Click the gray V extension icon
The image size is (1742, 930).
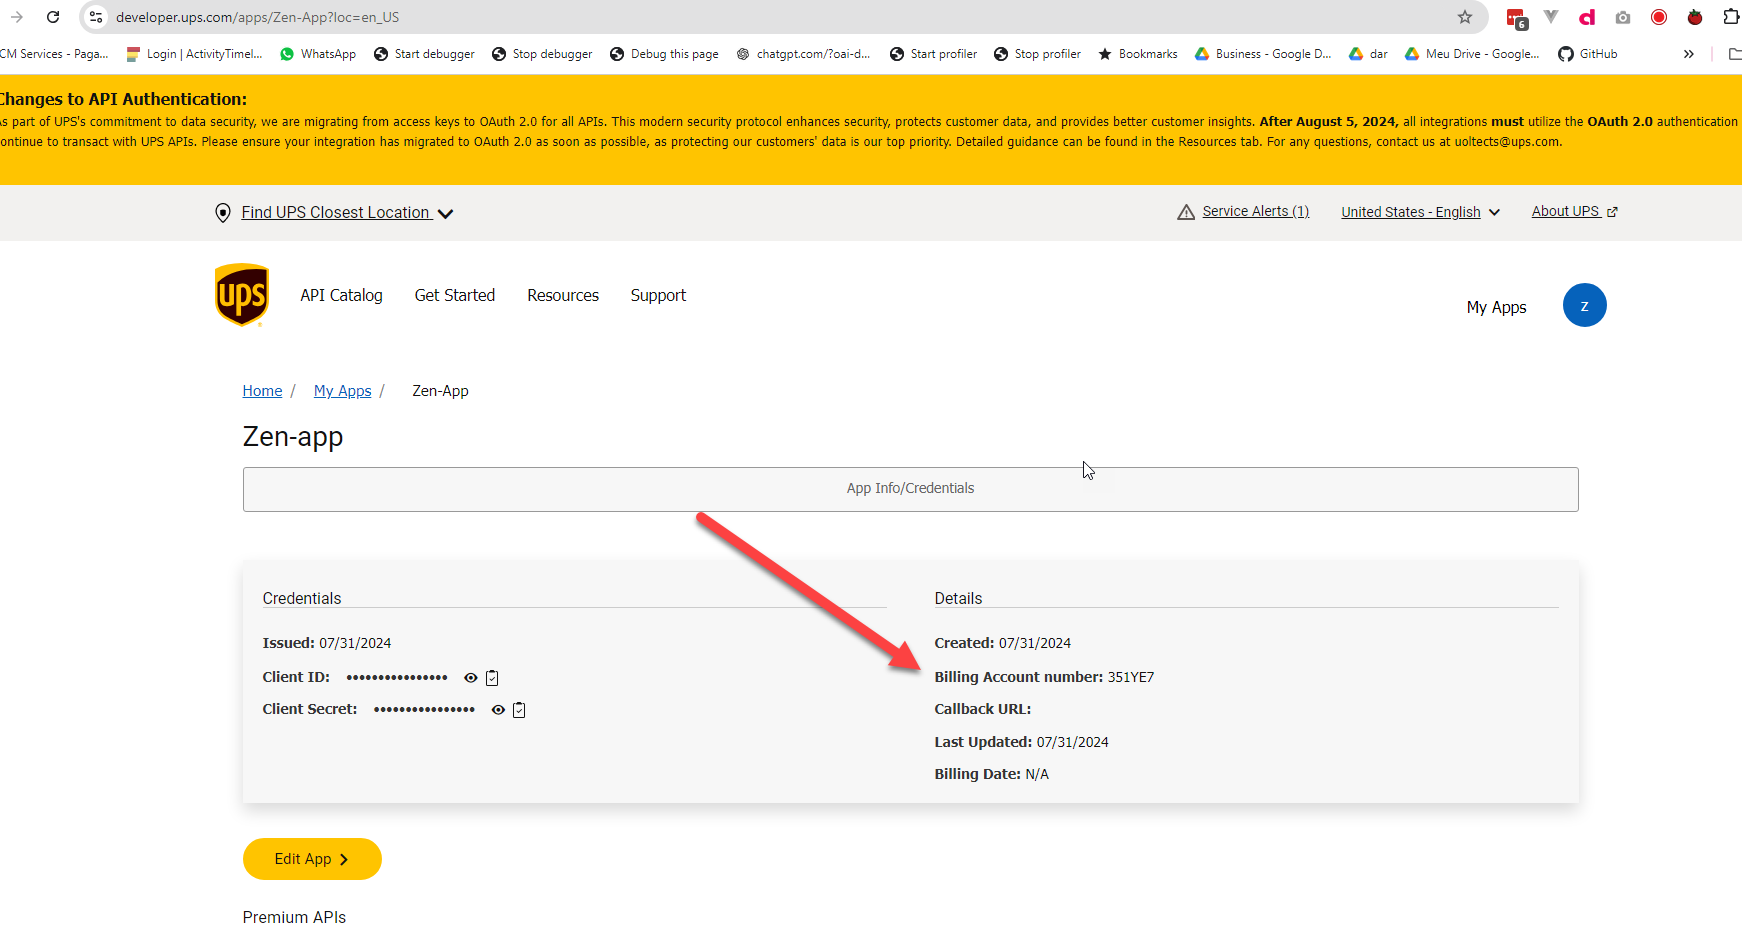pos(1551,17)
